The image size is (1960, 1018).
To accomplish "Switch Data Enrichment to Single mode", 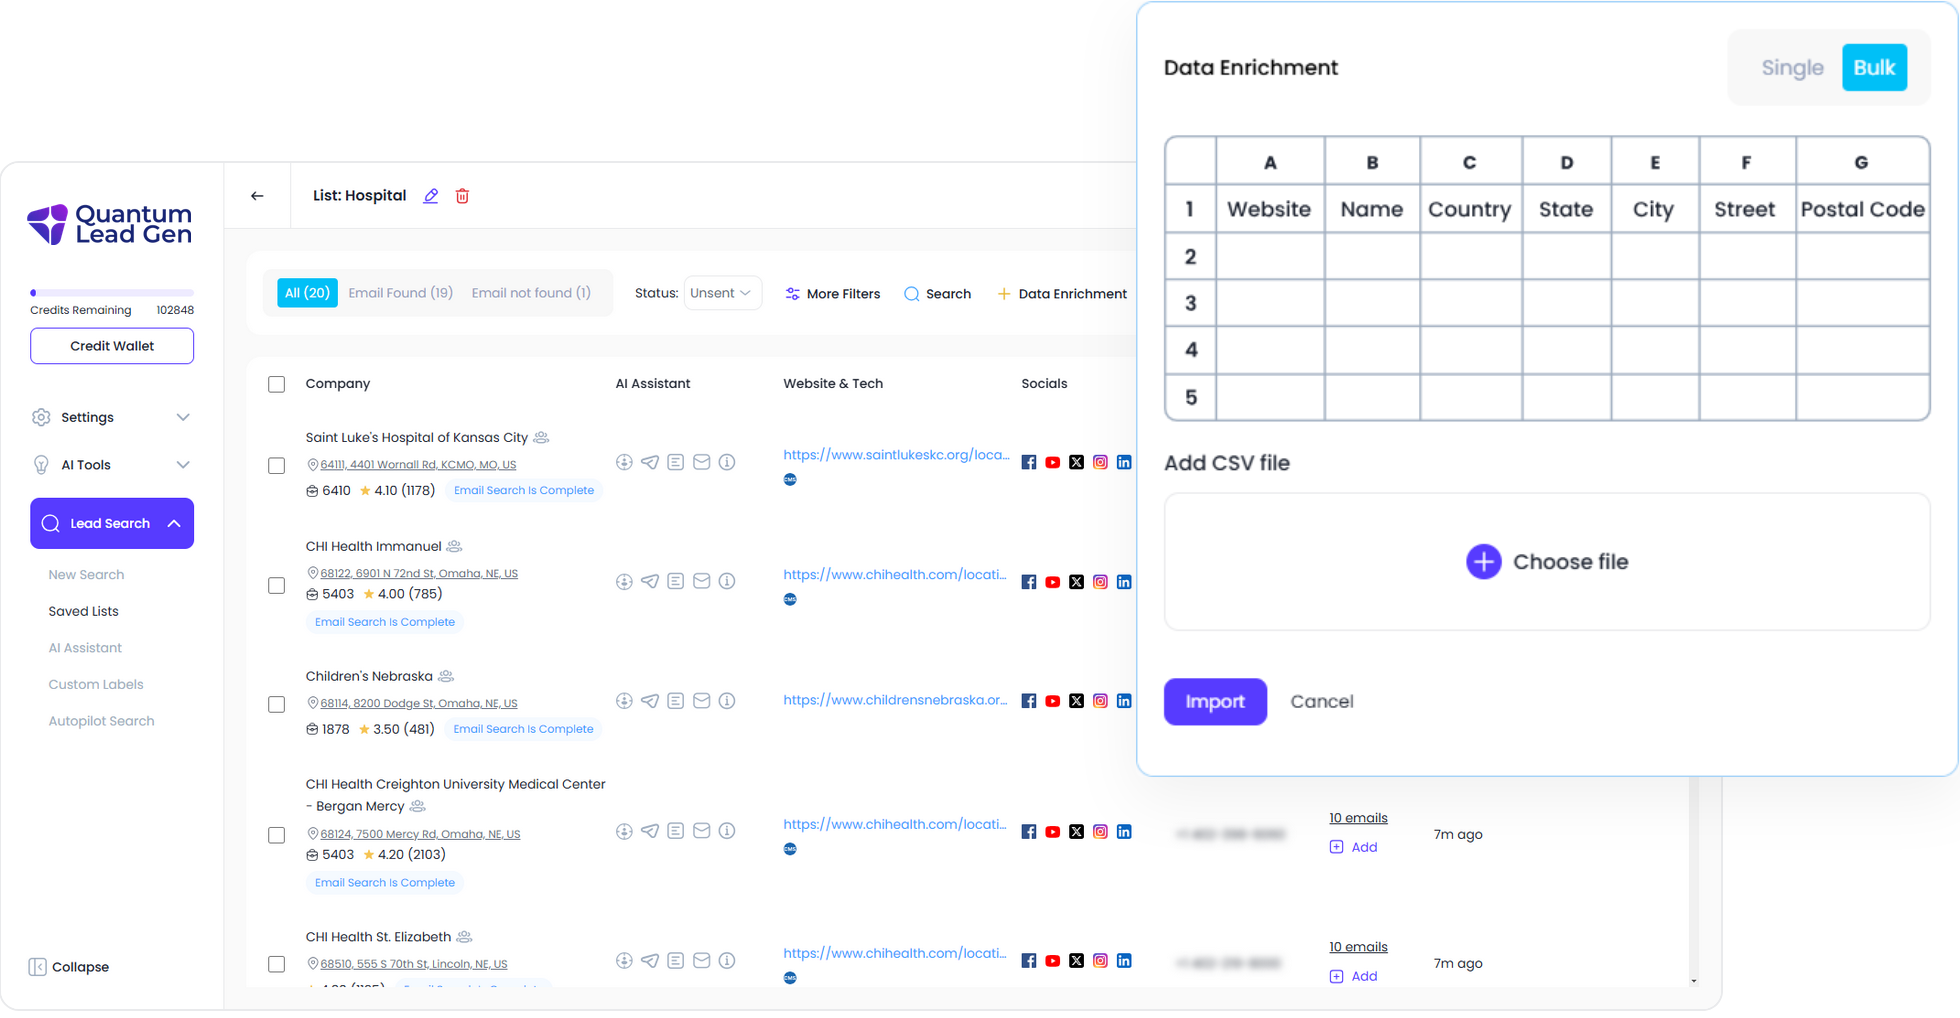I will pyautogui.click(x=1792, y=68).
